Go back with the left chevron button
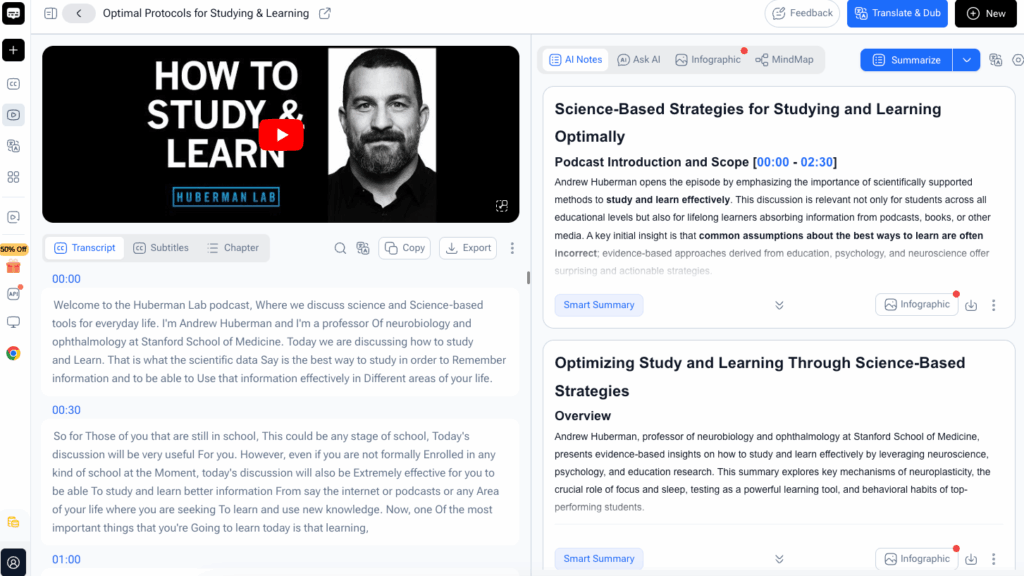The height and width of the screenshot is (576, 1024). (x=79, y=13)
